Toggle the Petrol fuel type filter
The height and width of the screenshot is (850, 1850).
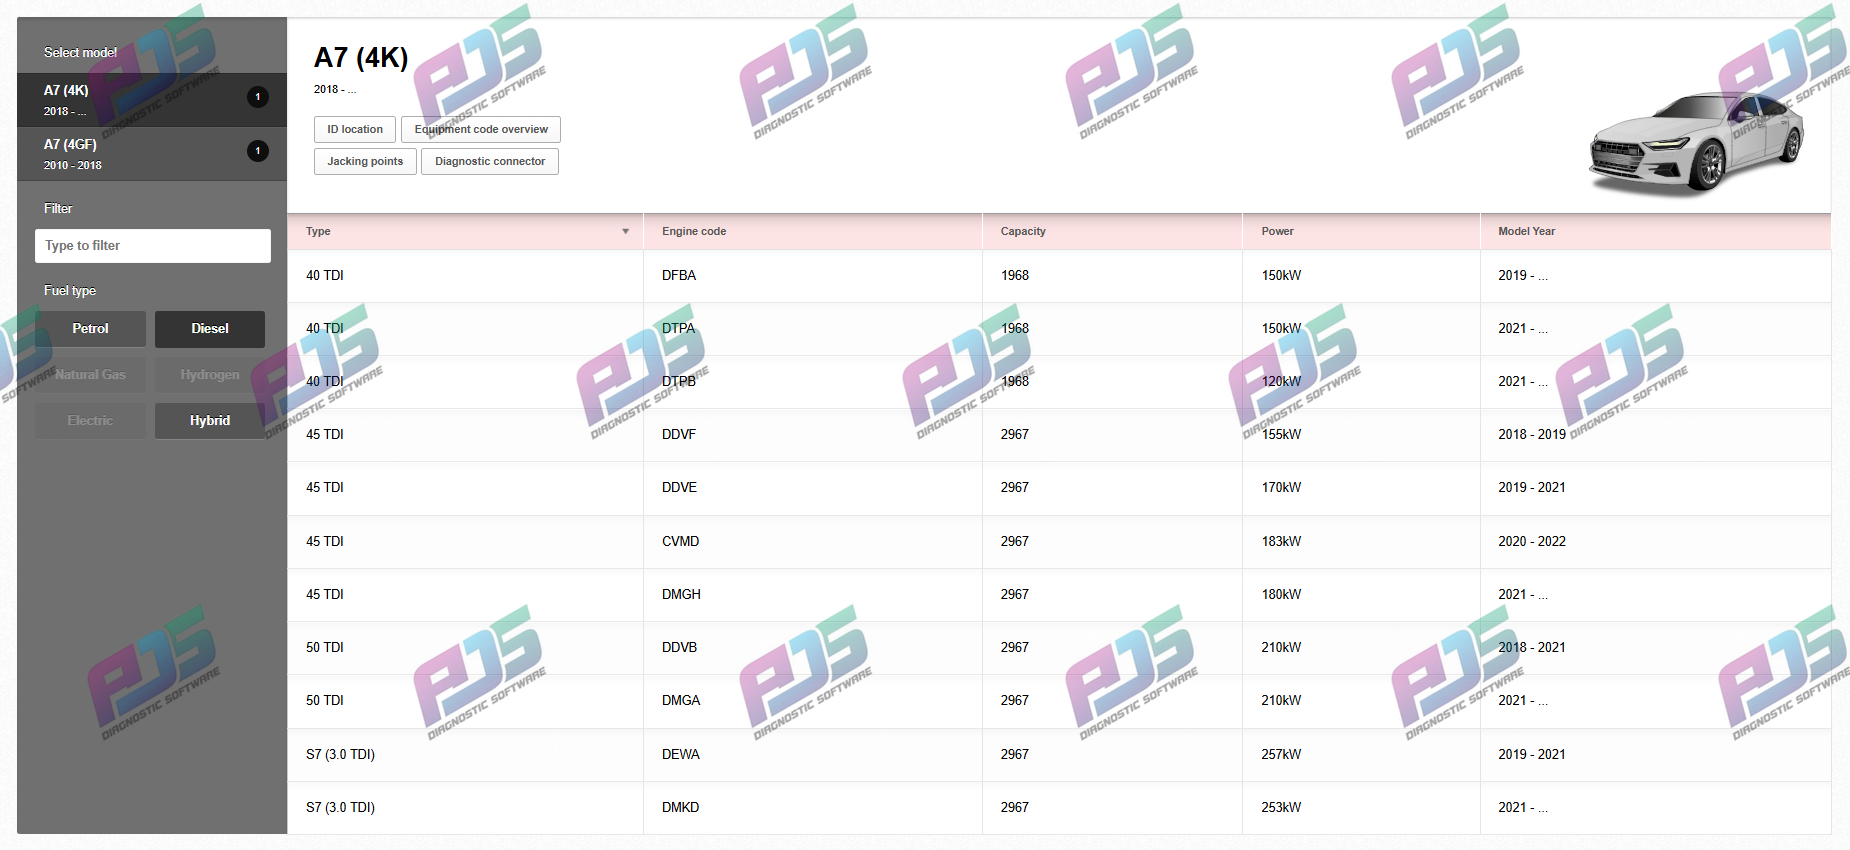[90, 329]
